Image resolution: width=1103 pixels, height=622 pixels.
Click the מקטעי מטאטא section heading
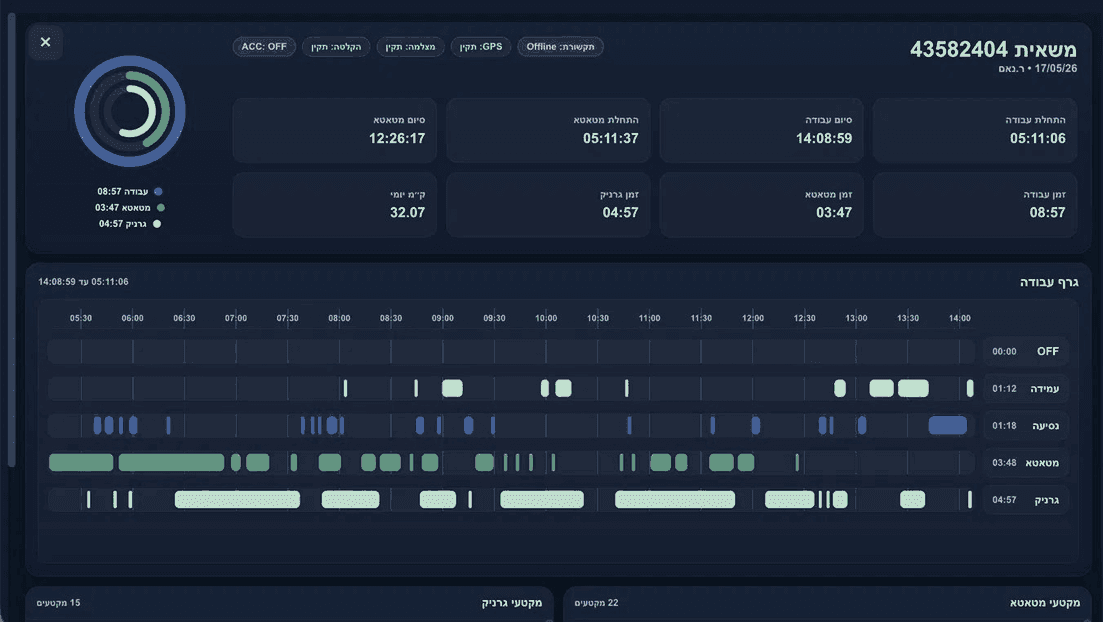(x=1045, y=603)
